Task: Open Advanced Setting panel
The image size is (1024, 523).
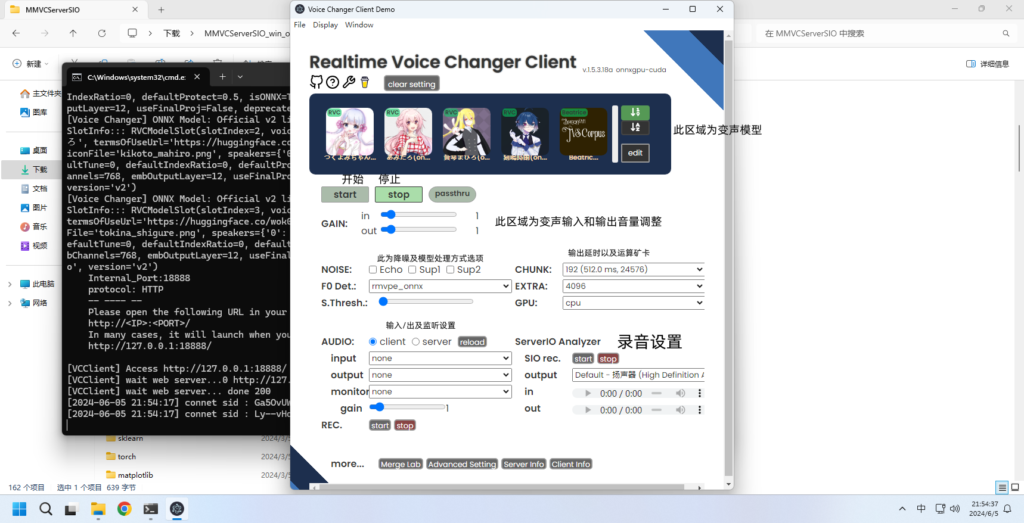Action: point(462,464)
